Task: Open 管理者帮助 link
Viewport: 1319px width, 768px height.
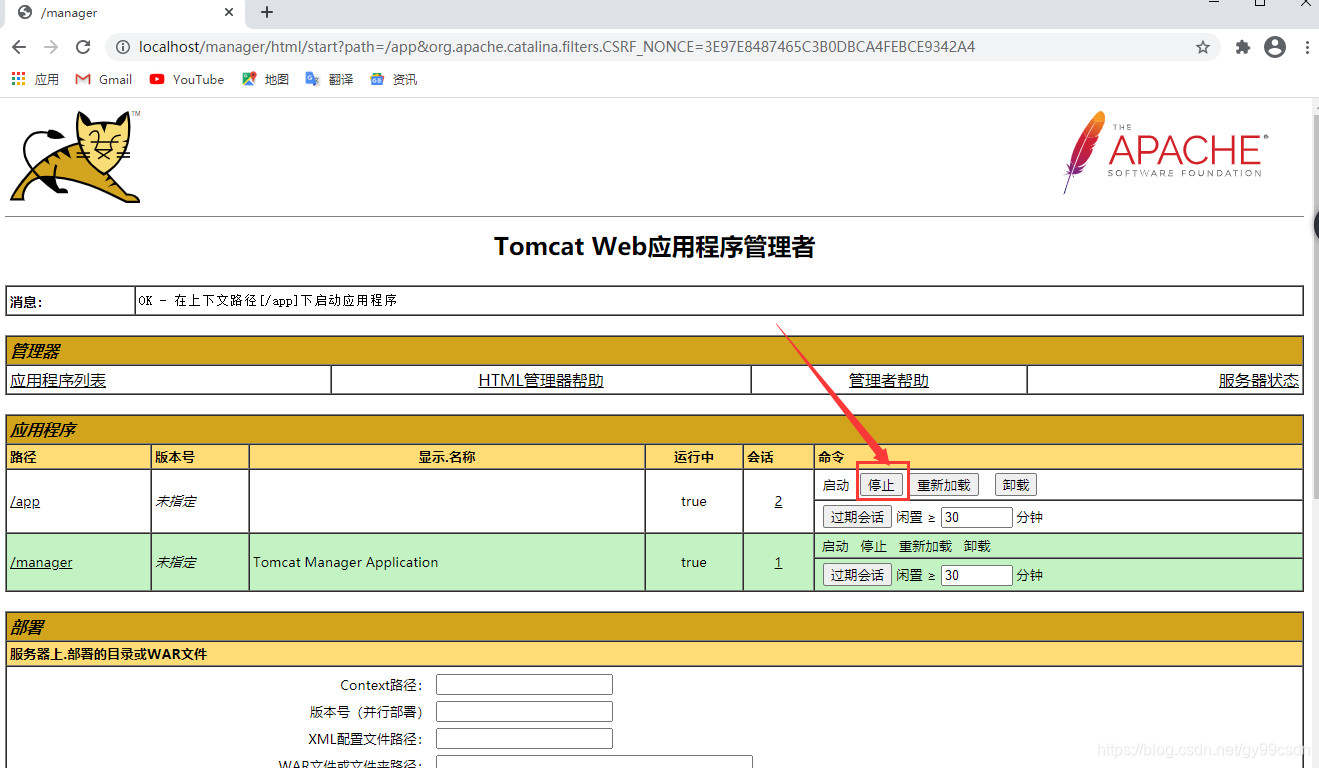Action: [x=889, y=380]
